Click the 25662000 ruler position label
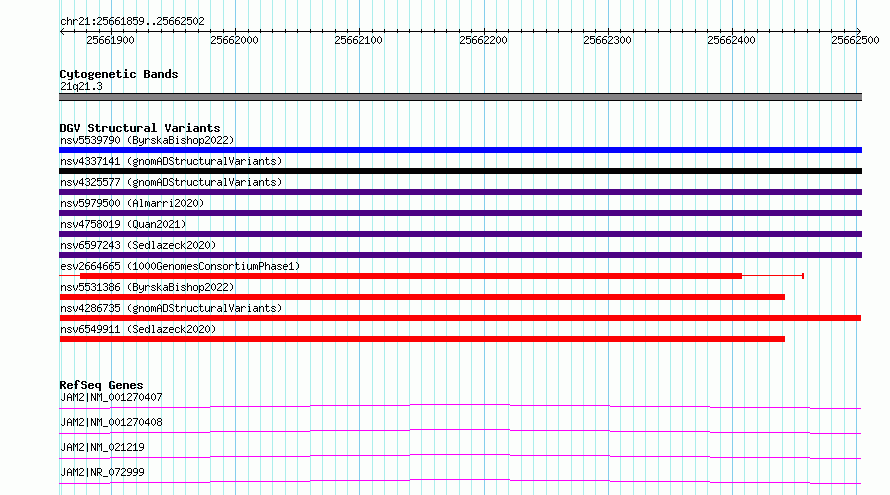 pos(234,40)
